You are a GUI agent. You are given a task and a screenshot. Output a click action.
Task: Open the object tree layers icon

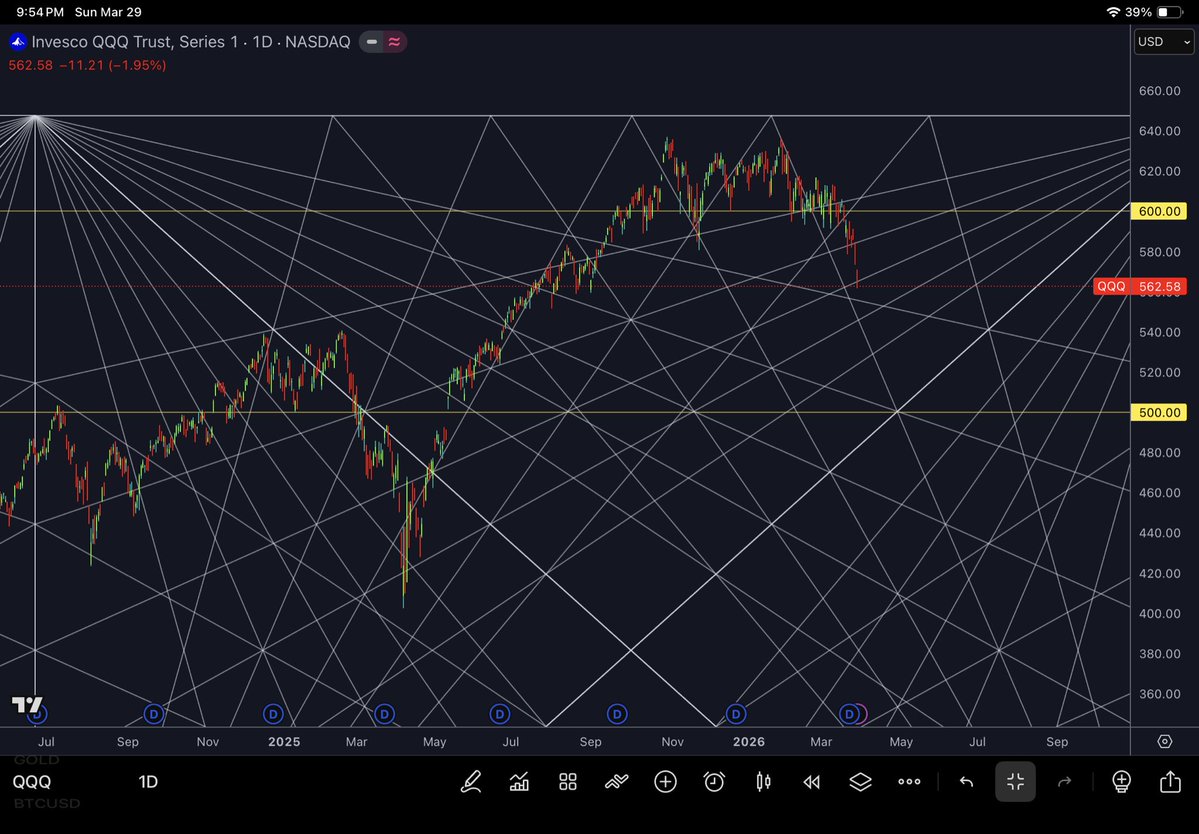coord(861,782)
